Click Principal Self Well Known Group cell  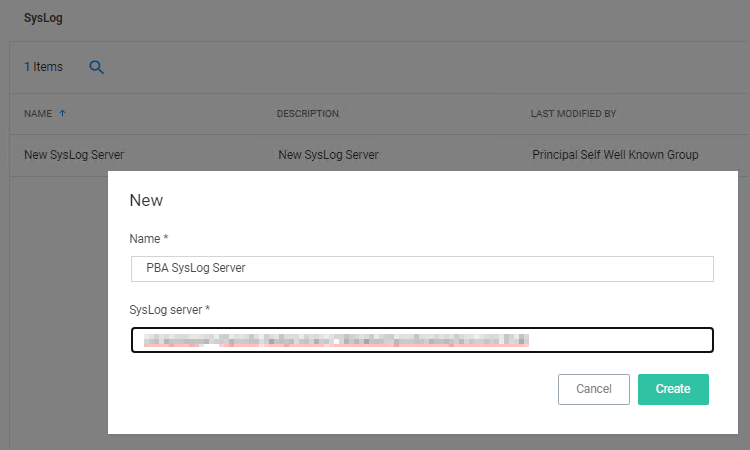[x=615, y=155]
